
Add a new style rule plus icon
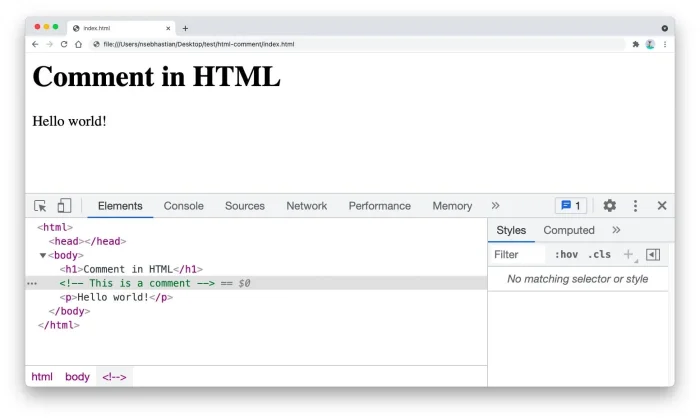(x=629, y=254)
